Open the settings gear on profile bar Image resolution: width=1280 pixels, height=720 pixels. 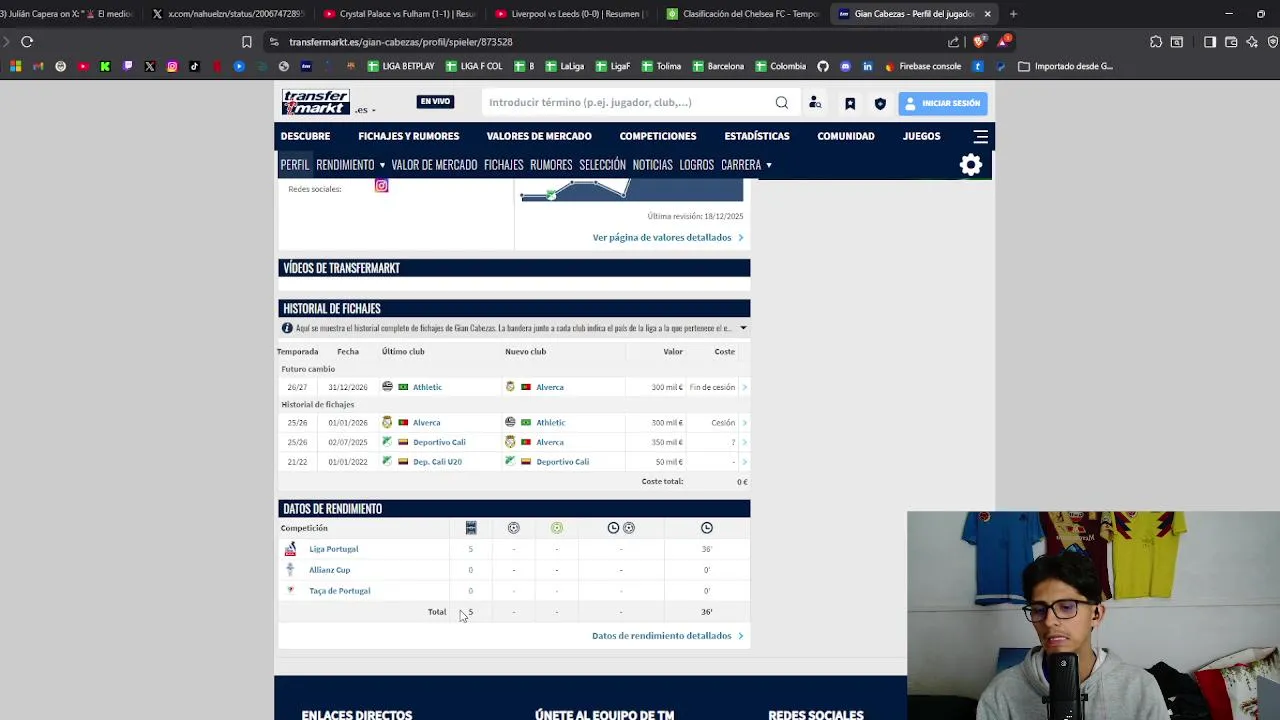pos(971,165)
